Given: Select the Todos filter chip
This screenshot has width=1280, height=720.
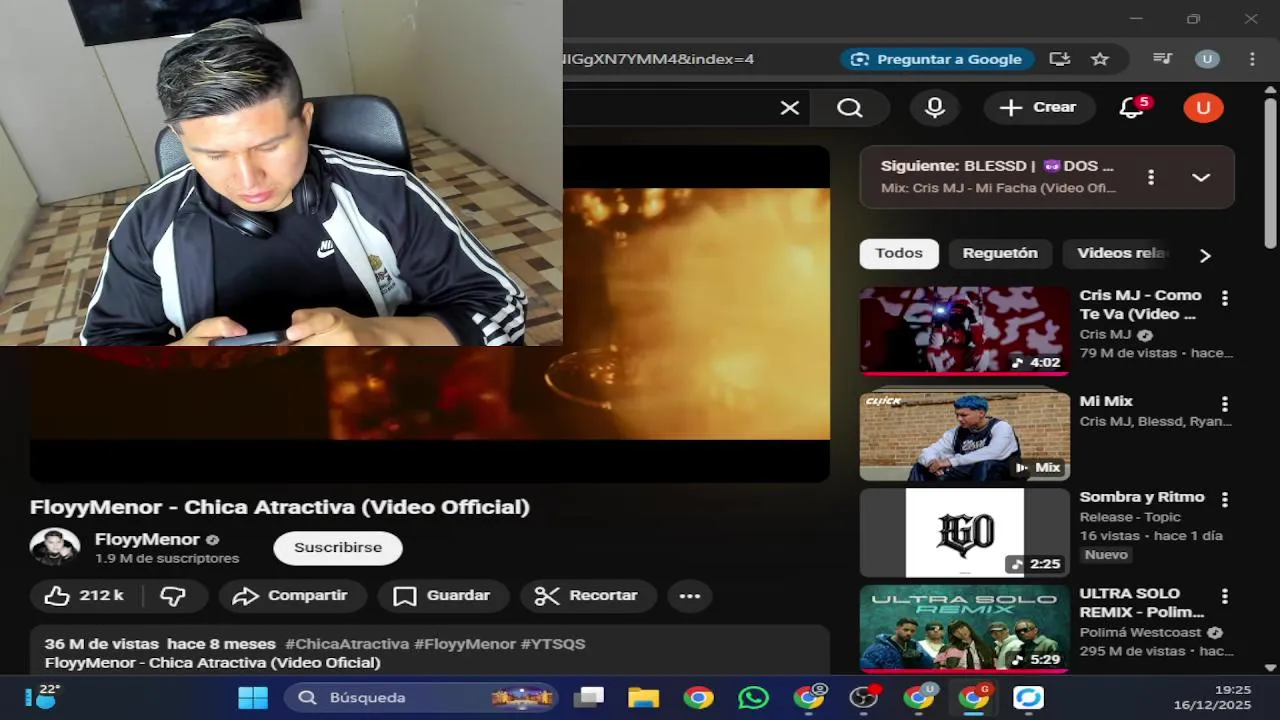Looking at the screenshot, I should click(899, 254).
